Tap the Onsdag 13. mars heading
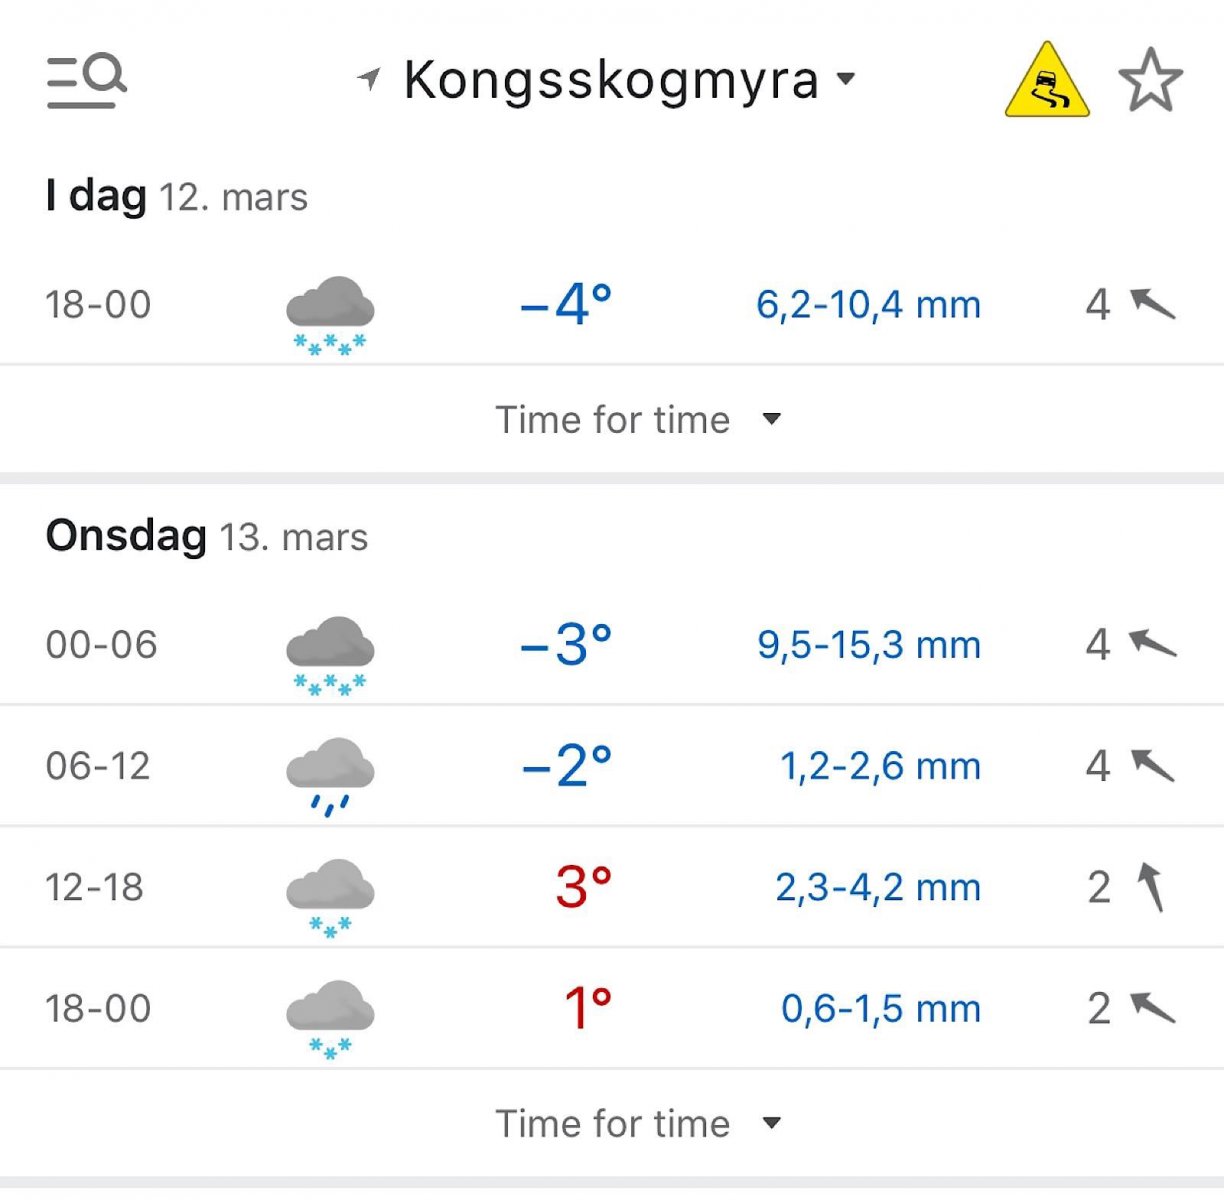 point(207,537)
